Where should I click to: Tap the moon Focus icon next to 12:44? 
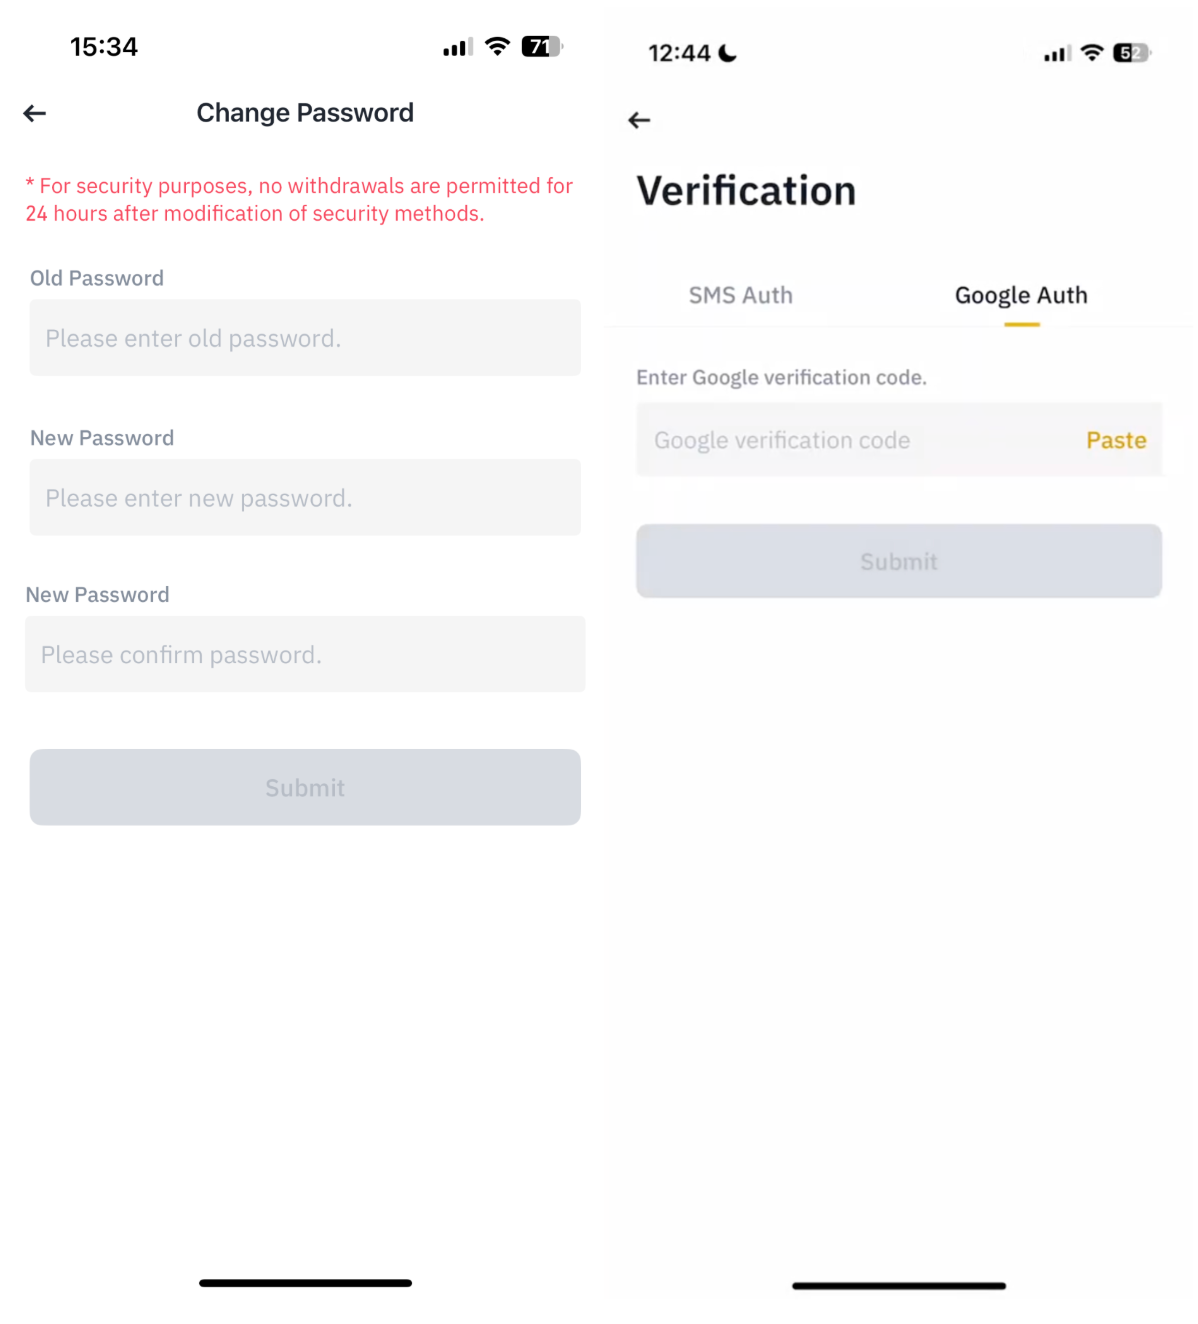[728, 53]
